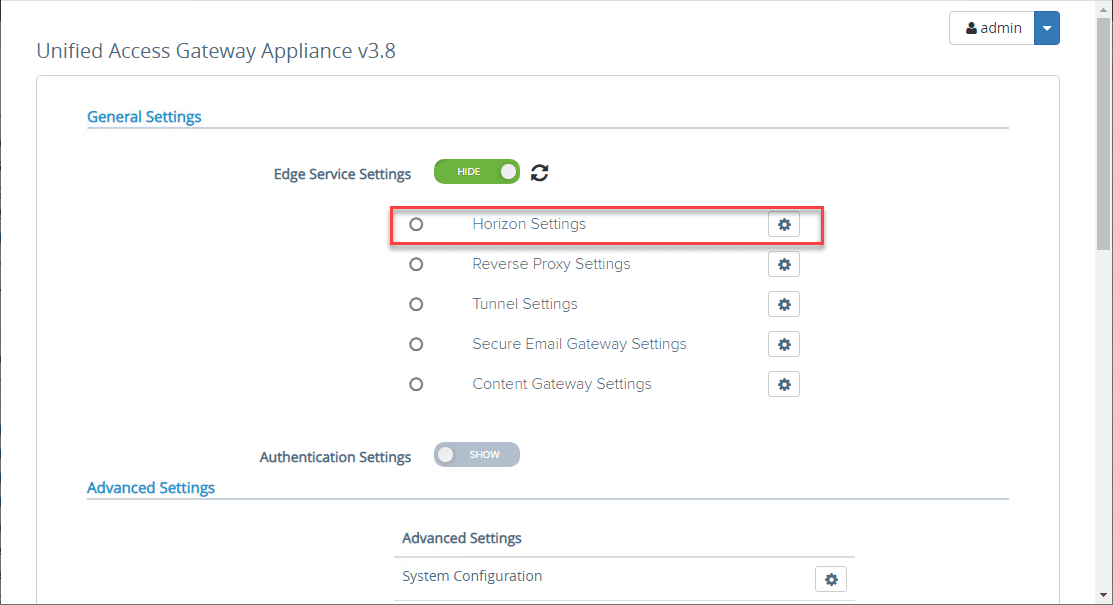The width and height of the screenshot is (1113, 605).
Task: Open the Tunnel Settings gear icon
Action: pos(784,304)
